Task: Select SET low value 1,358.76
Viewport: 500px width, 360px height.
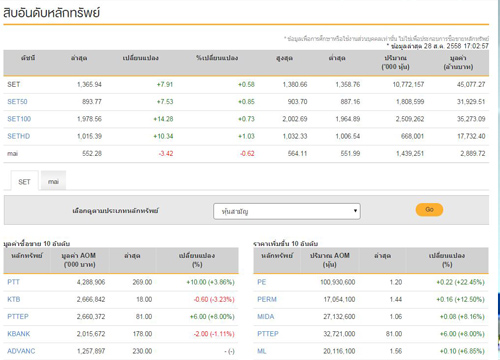Action: pos(348,84)
